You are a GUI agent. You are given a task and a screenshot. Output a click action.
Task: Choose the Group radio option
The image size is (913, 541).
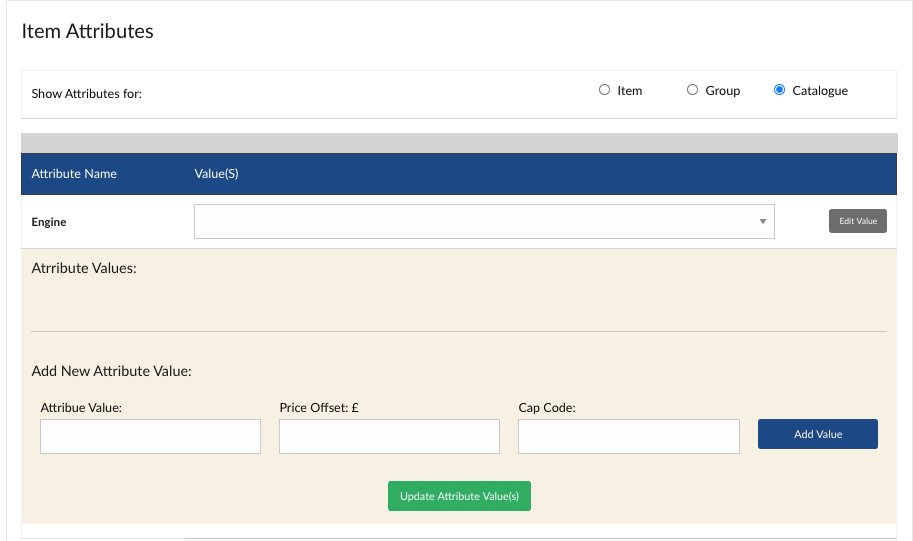tap(692, 90)
